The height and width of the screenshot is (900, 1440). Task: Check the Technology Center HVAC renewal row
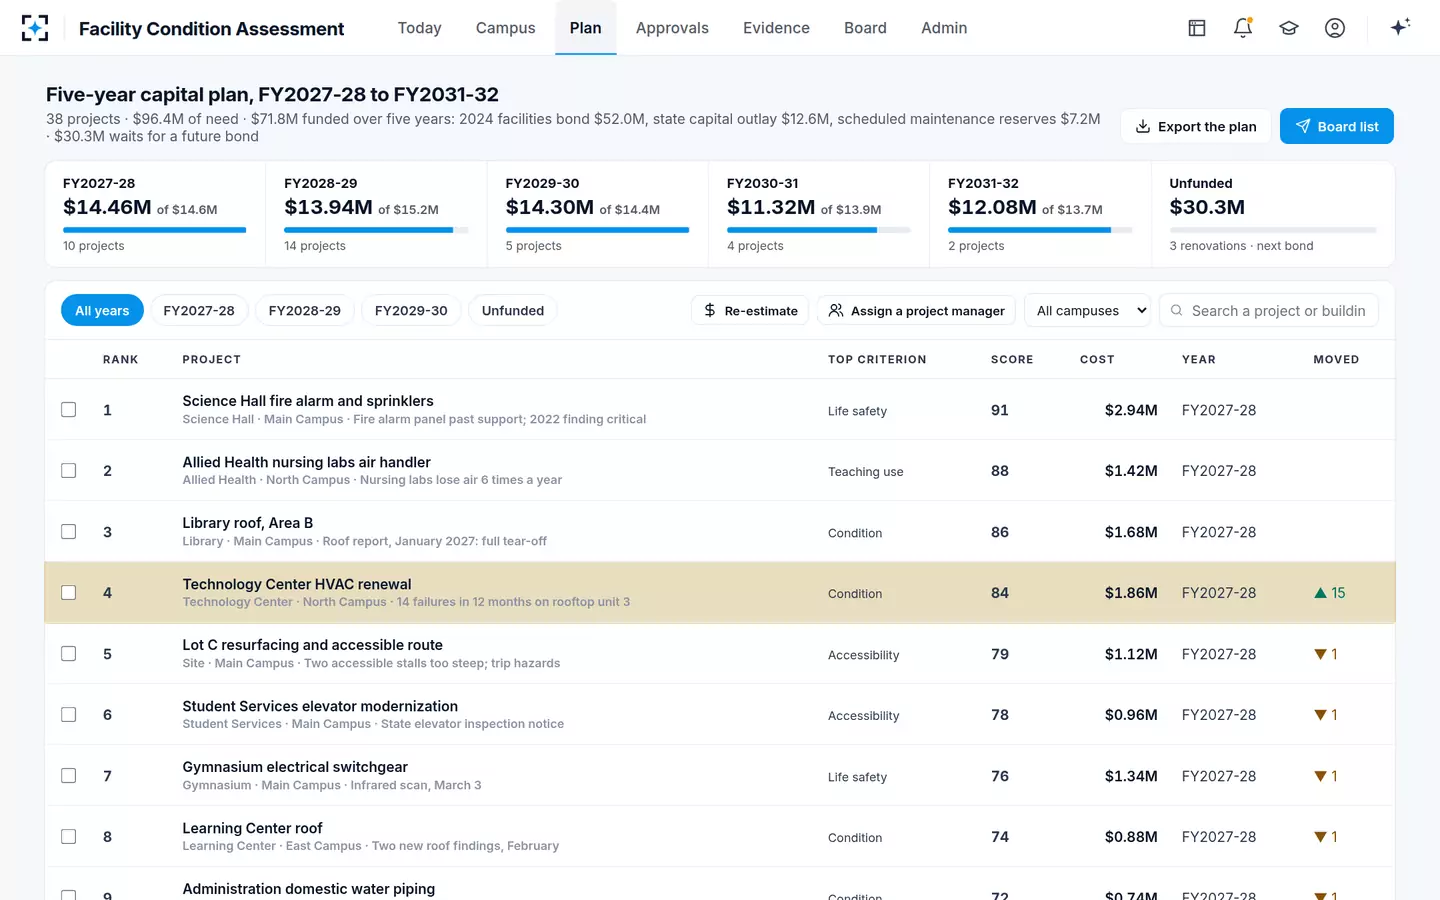point(69,592)
